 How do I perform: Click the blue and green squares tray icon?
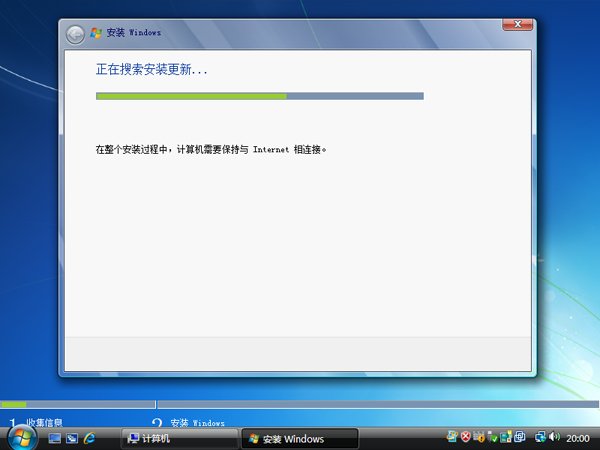click(505, 437)
